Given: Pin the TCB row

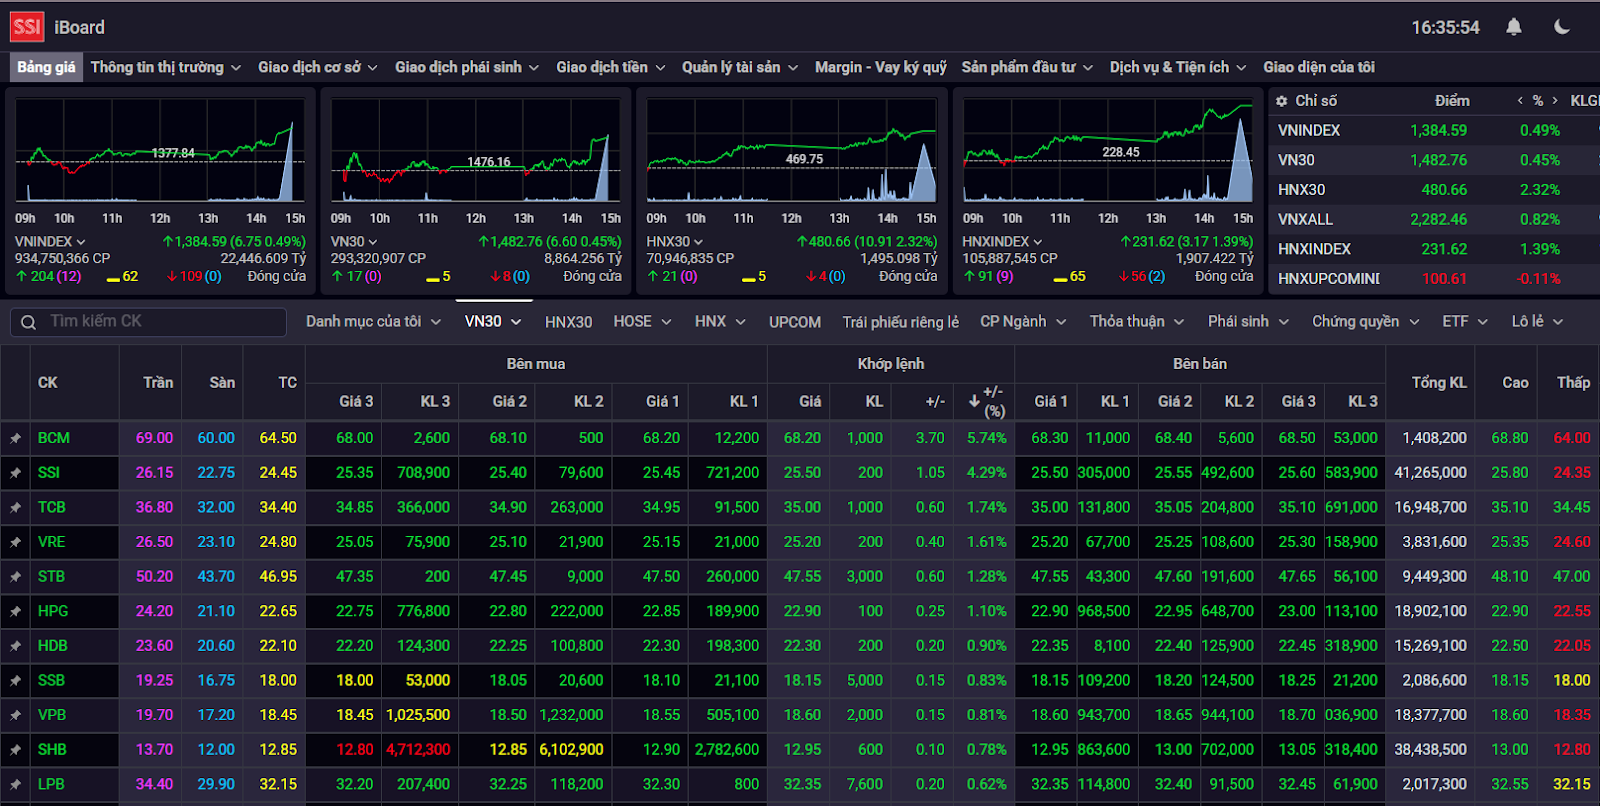Looking at the screenshot, I should [15, 507].
